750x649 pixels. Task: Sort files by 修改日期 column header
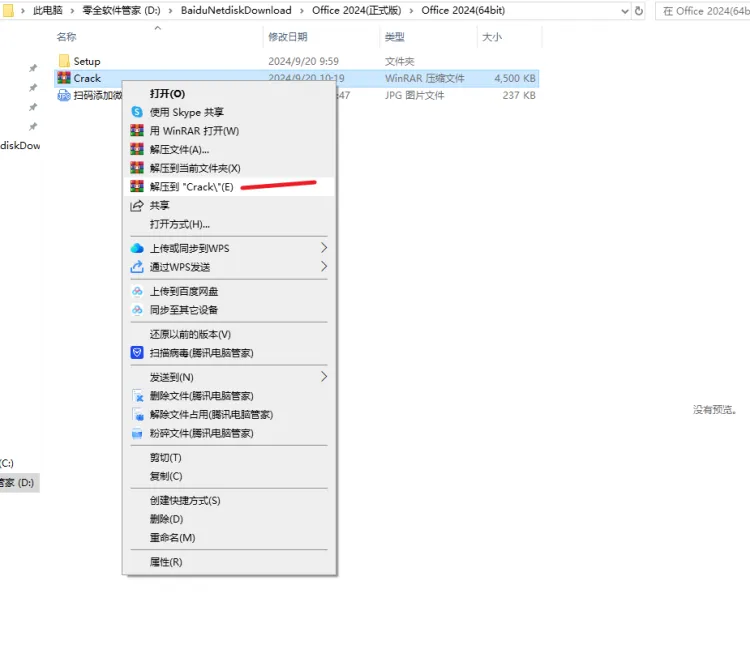[287, 37]
